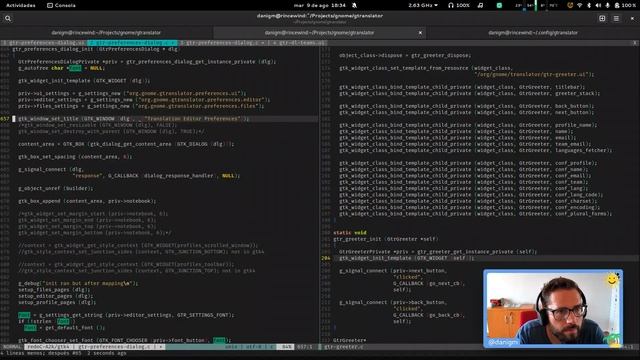Image resolution: width=640 pixels, height=360 pixels.
Task: Open the date and clock menu
Action: tap(320, 5)
